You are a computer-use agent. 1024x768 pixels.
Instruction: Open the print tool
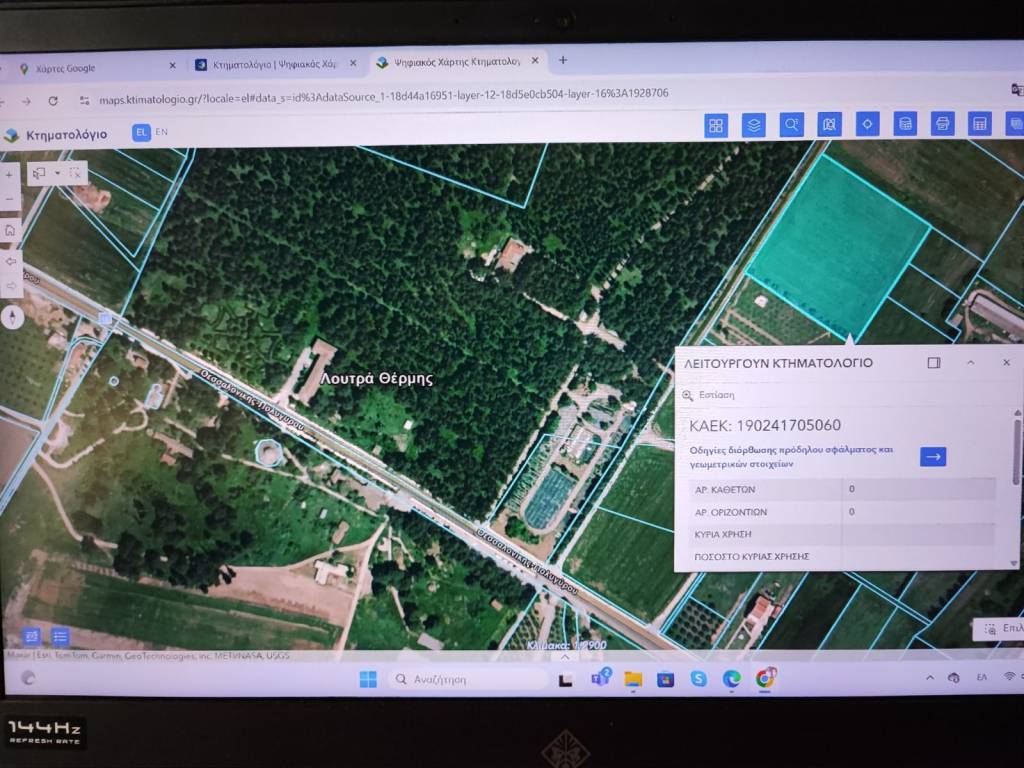click(941, 124)
